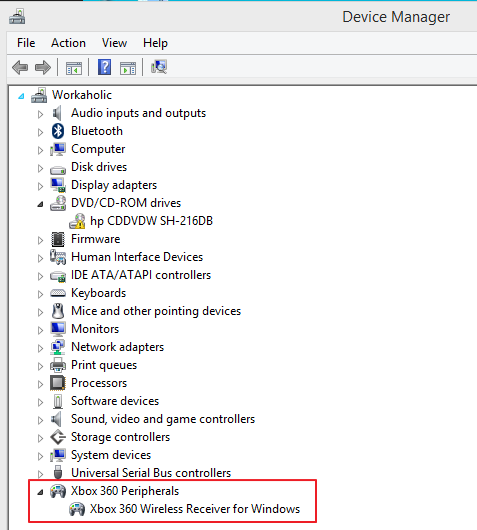Select the Bluetooth category icon

coord(58,131)
